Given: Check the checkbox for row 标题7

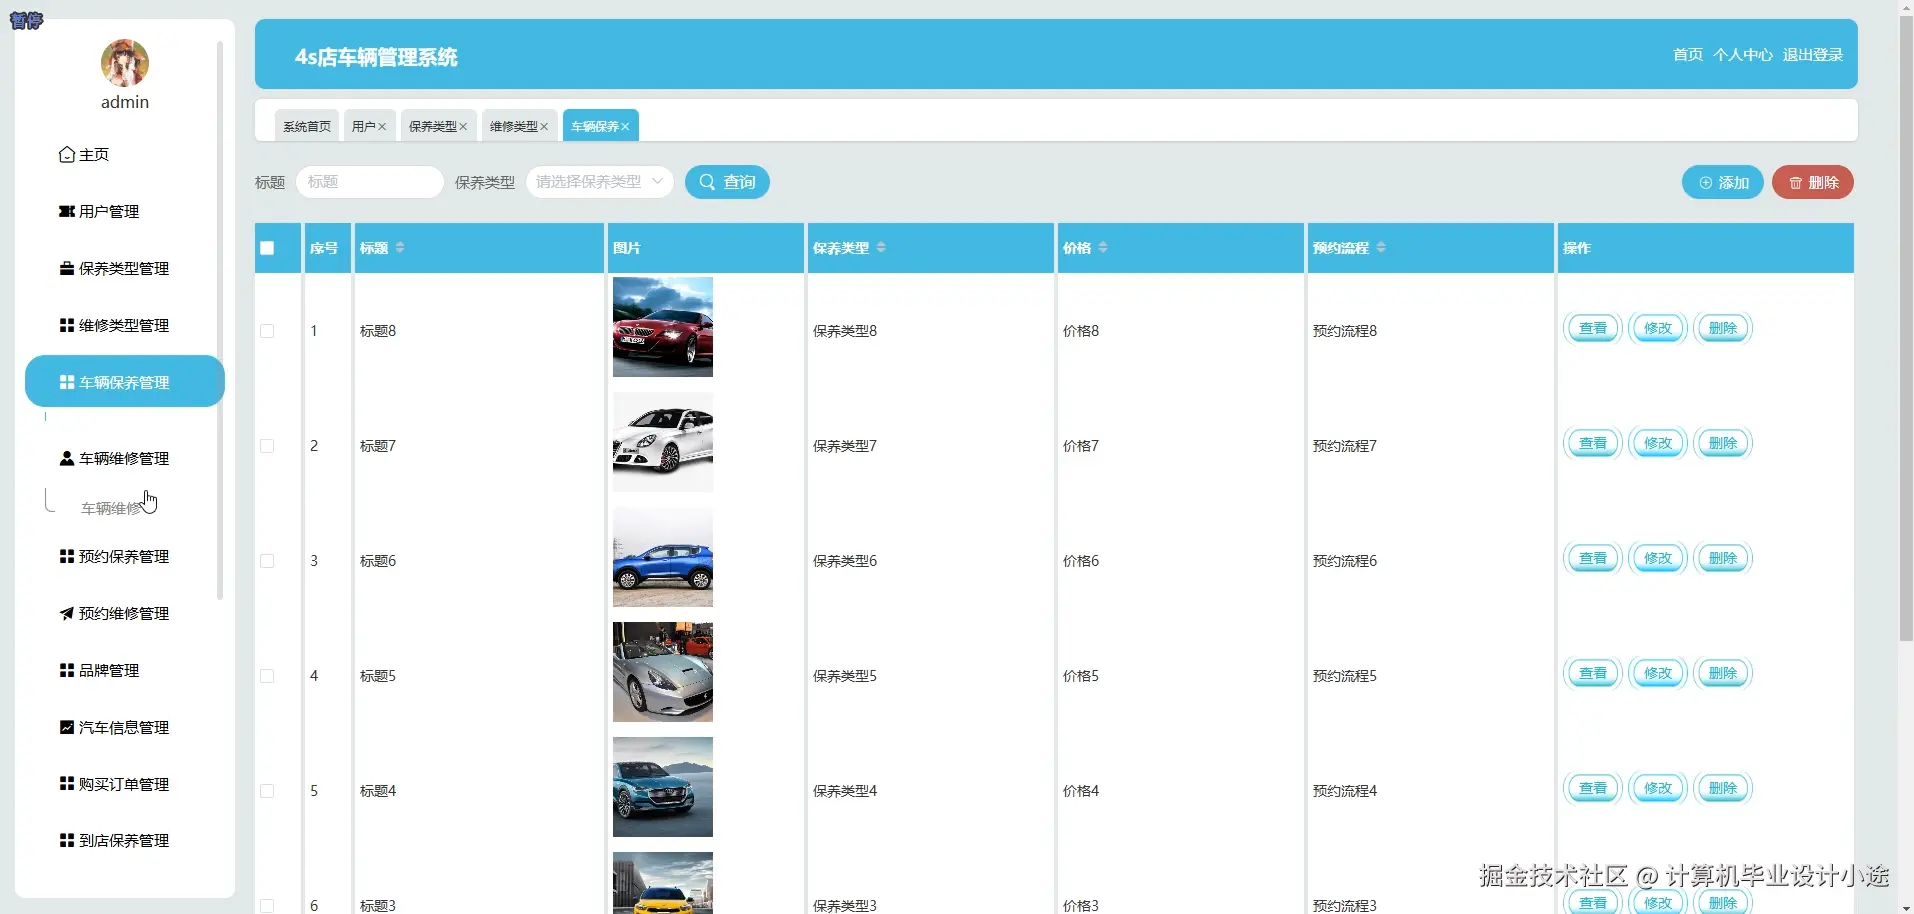Looking at the screenshot, I should pyautogui.click(x=267, y=446).
